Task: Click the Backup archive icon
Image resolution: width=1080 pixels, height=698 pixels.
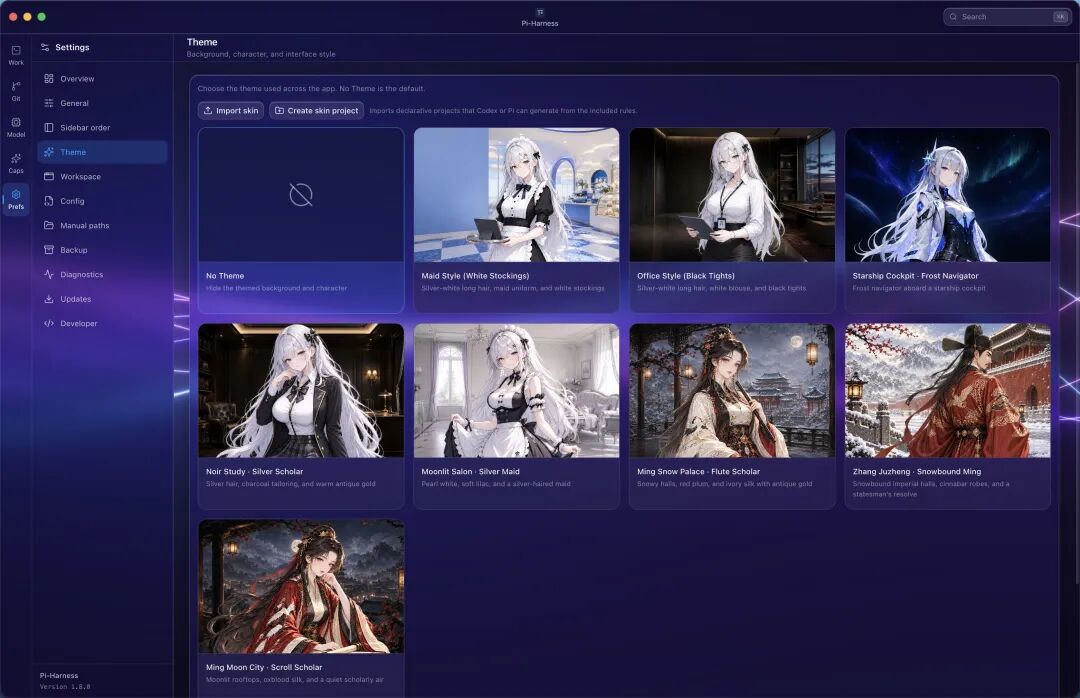Action: click(49, 250)
